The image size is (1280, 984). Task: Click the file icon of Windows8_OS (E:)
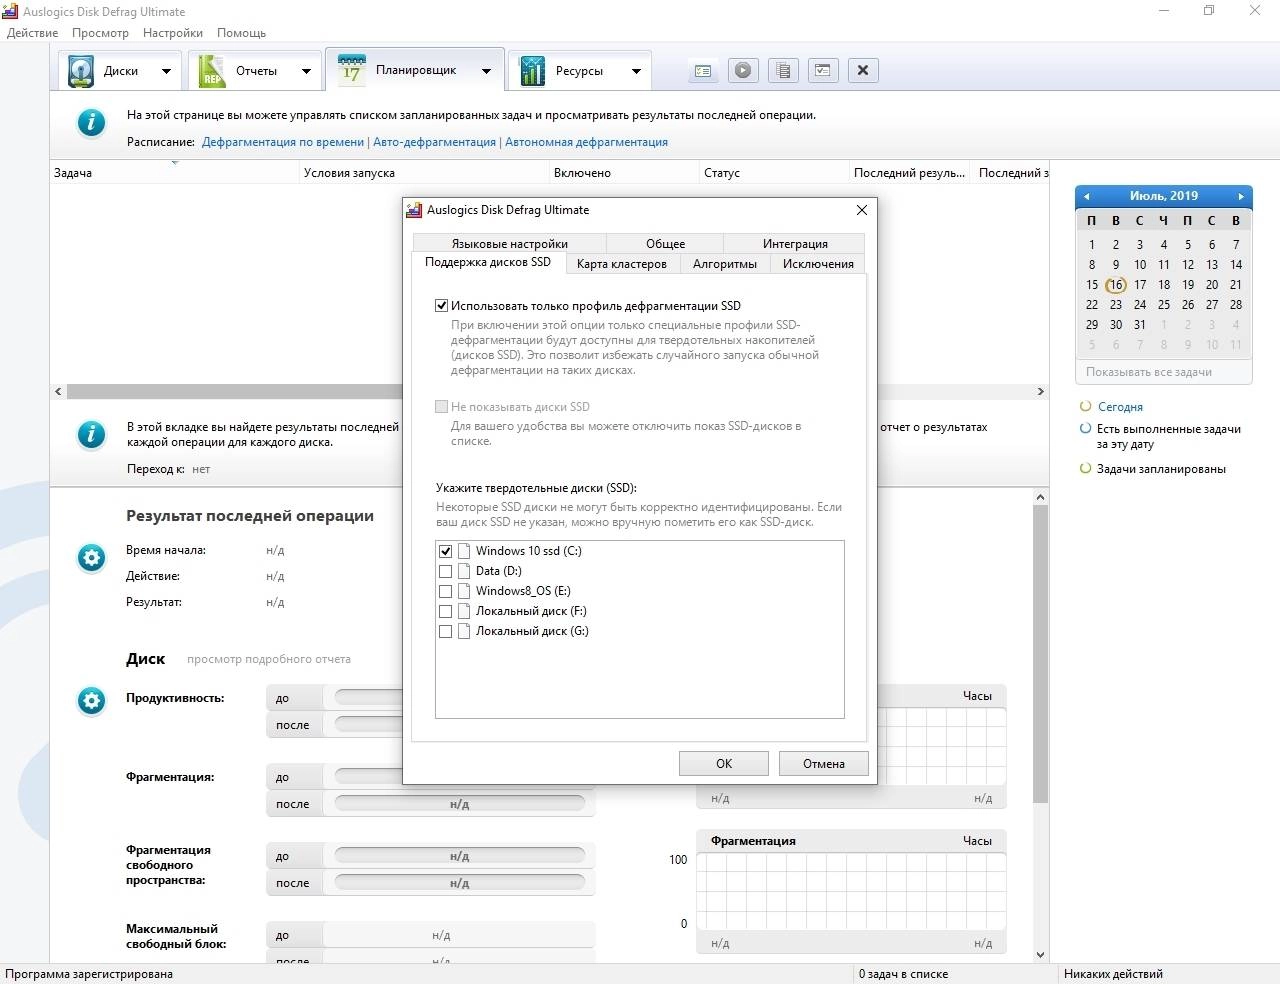[464, 591]
